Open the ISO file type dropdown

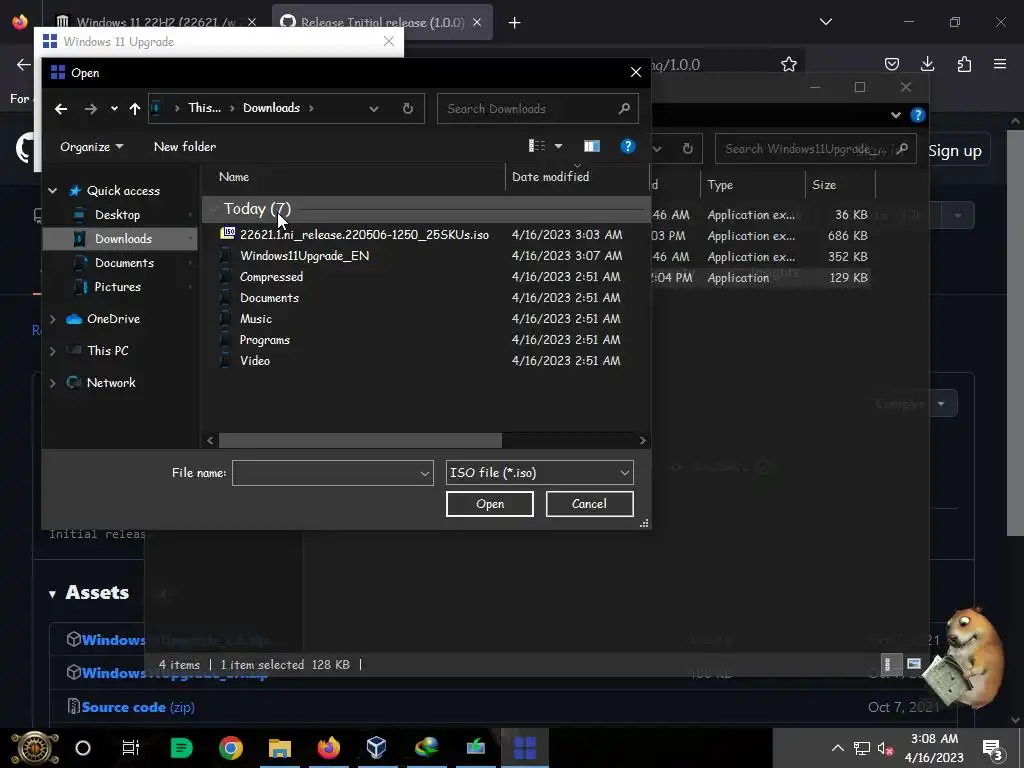[539, 473]
